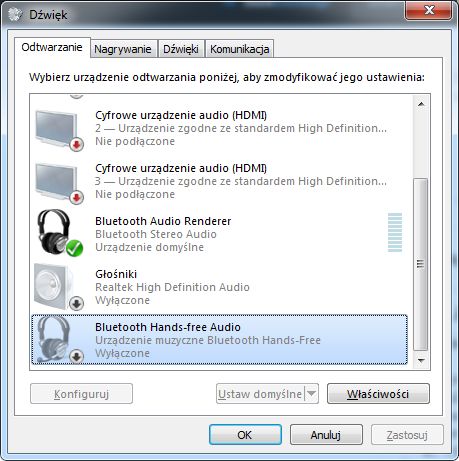This screenshot has width=459, height=461.
Task: Open the Dźwięki tab
Action: pyautogui.click(x=181, y=49)
